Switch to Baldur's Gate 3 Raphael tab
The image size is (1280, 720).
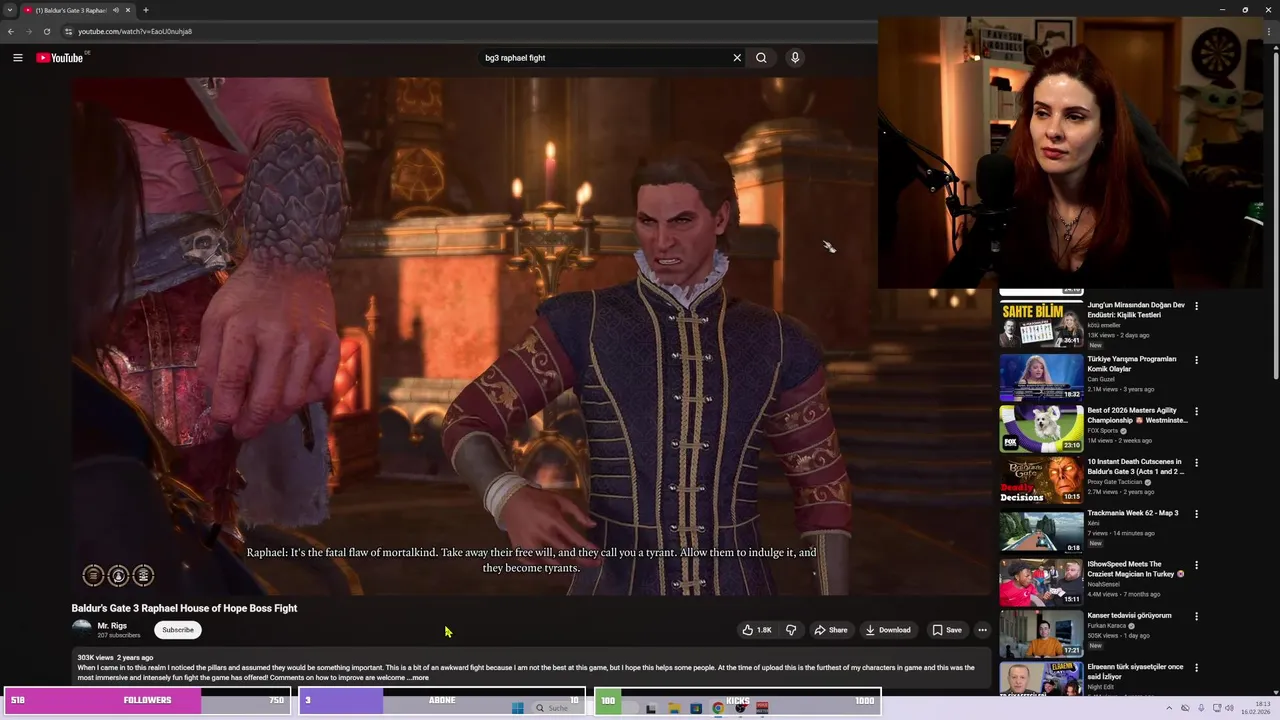71,10
